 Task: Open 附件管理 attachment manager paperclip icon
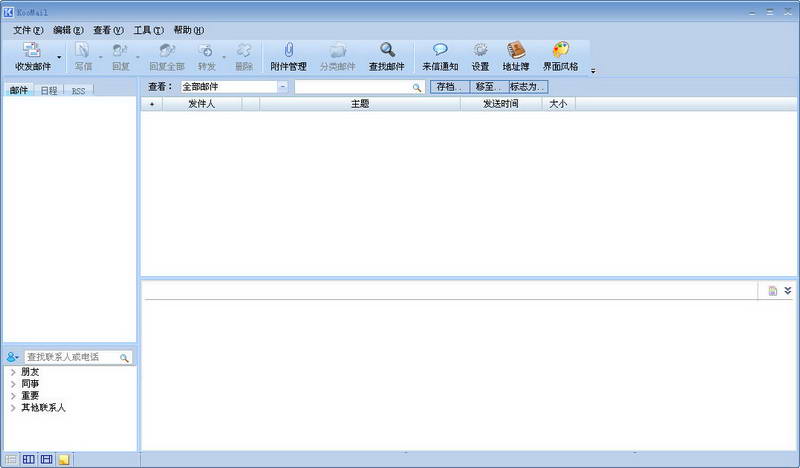(x=289, y=50)
